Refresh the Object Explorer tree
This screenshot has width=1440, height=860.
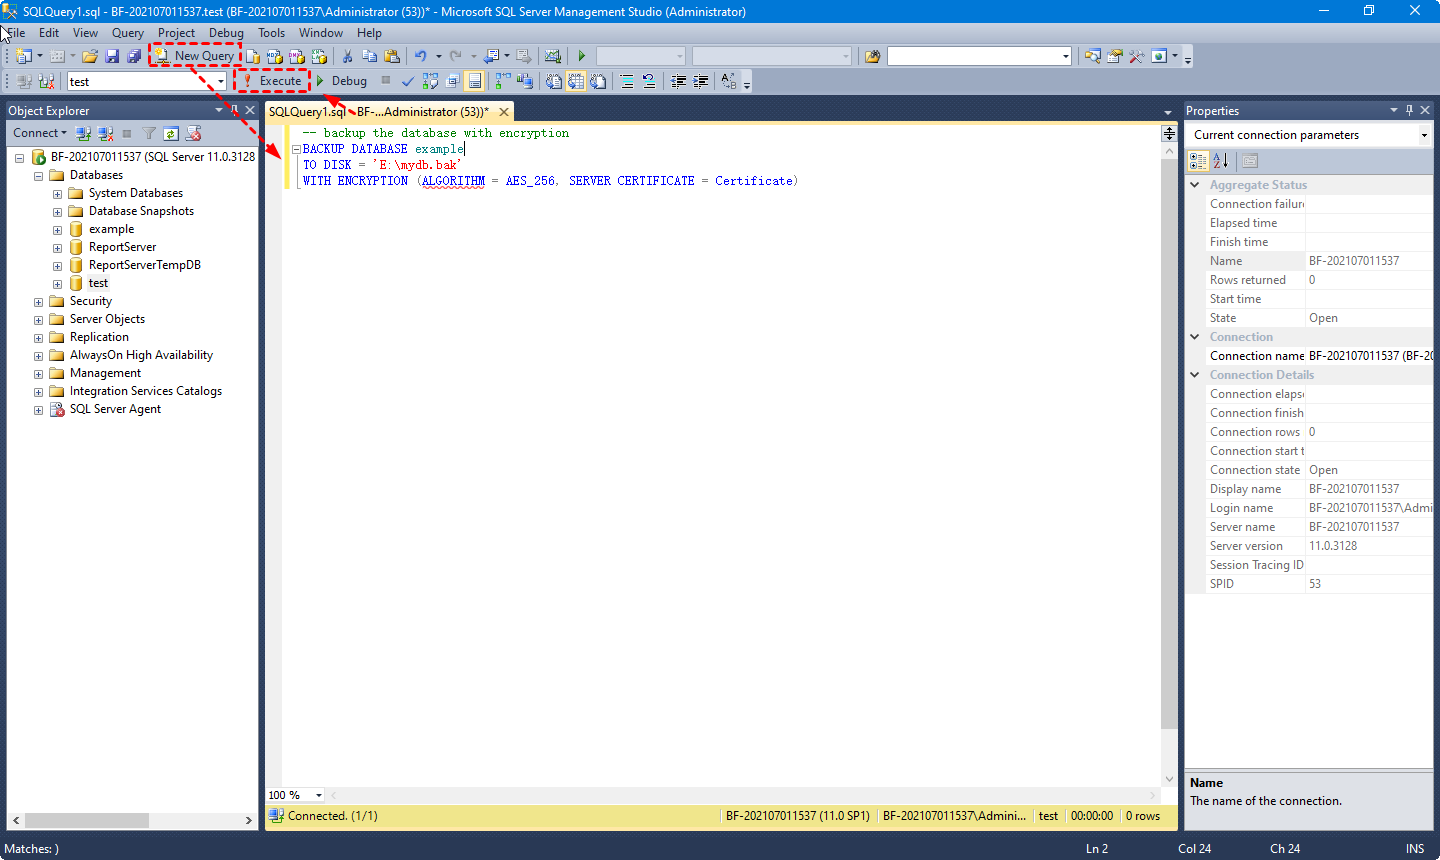coord(171,133)
